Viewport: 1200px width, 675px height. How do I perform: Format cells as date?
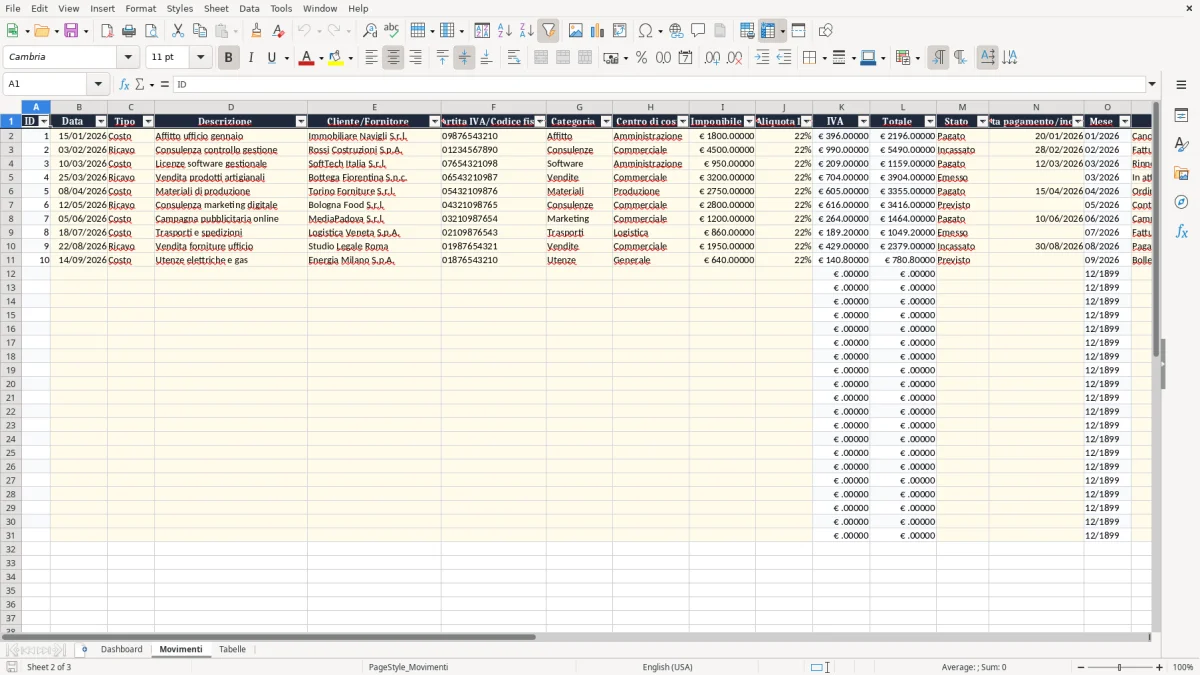[685, 58]
